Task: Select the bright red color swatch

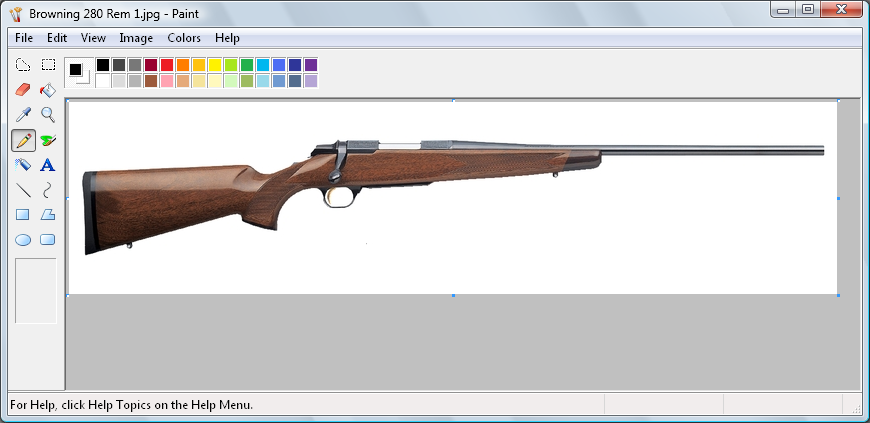Action: pos(167,65)
